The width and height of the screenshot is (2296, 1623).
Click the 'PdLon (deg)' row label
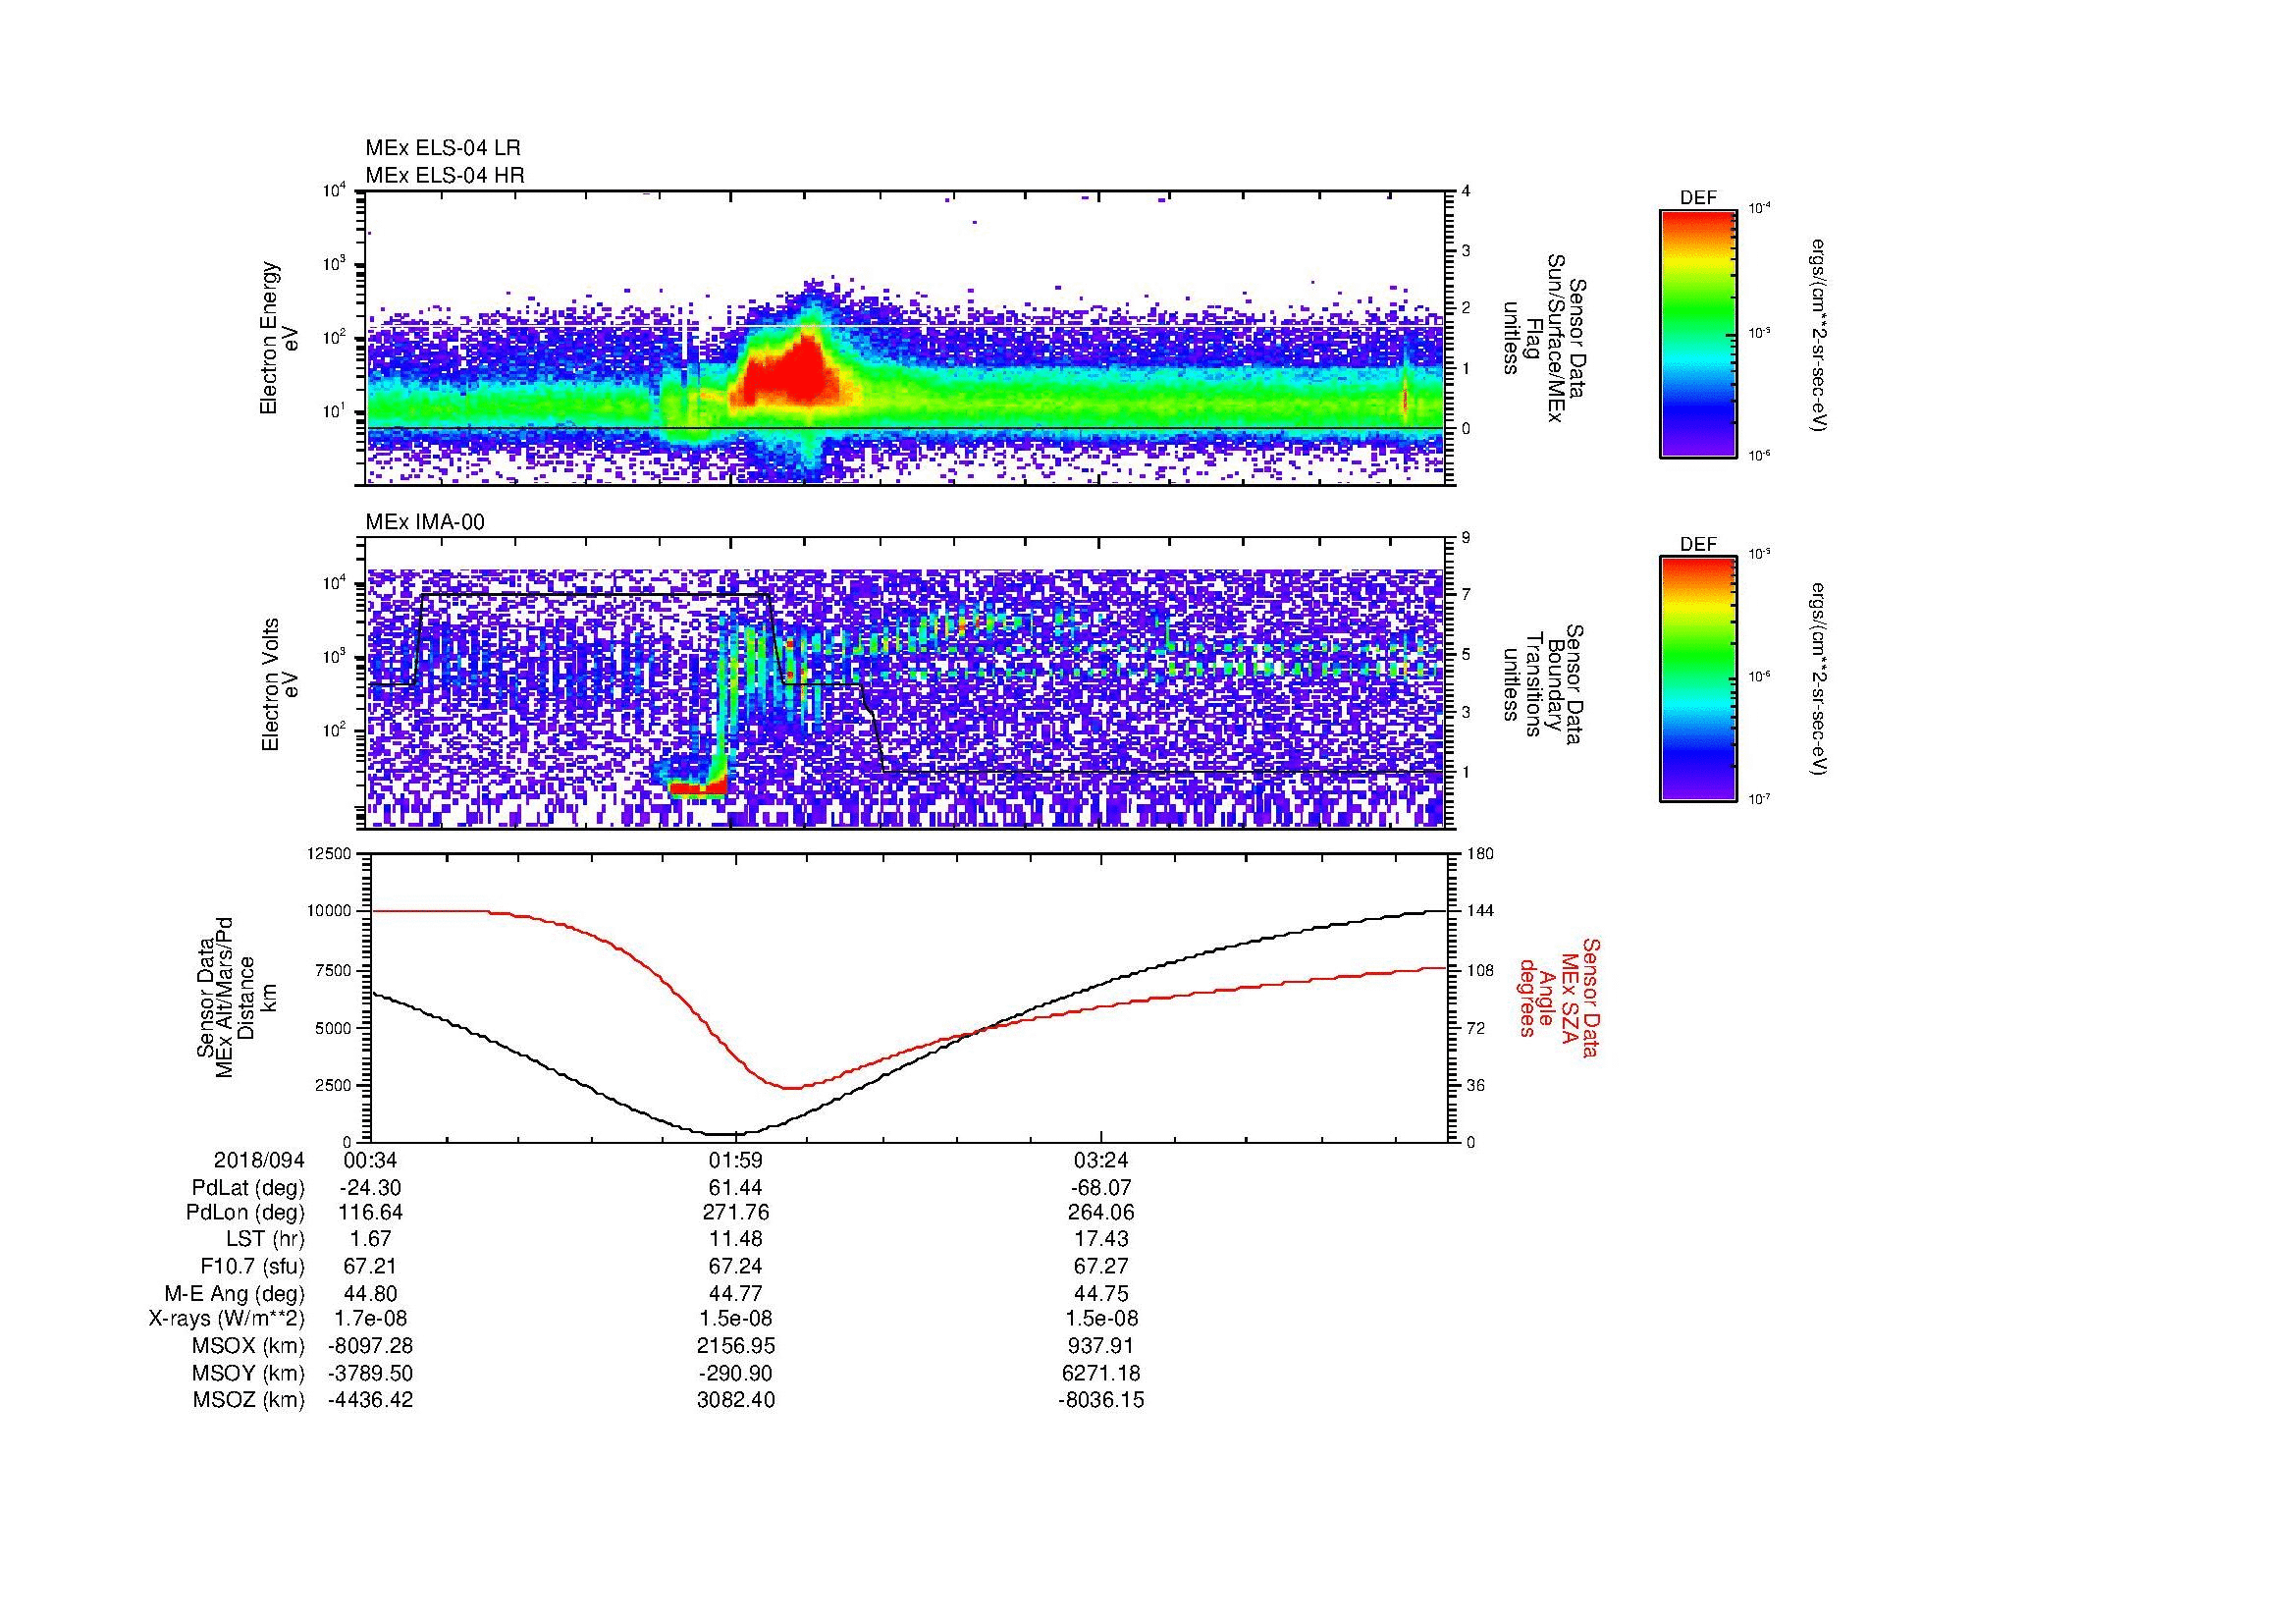tap(246, 1213)
